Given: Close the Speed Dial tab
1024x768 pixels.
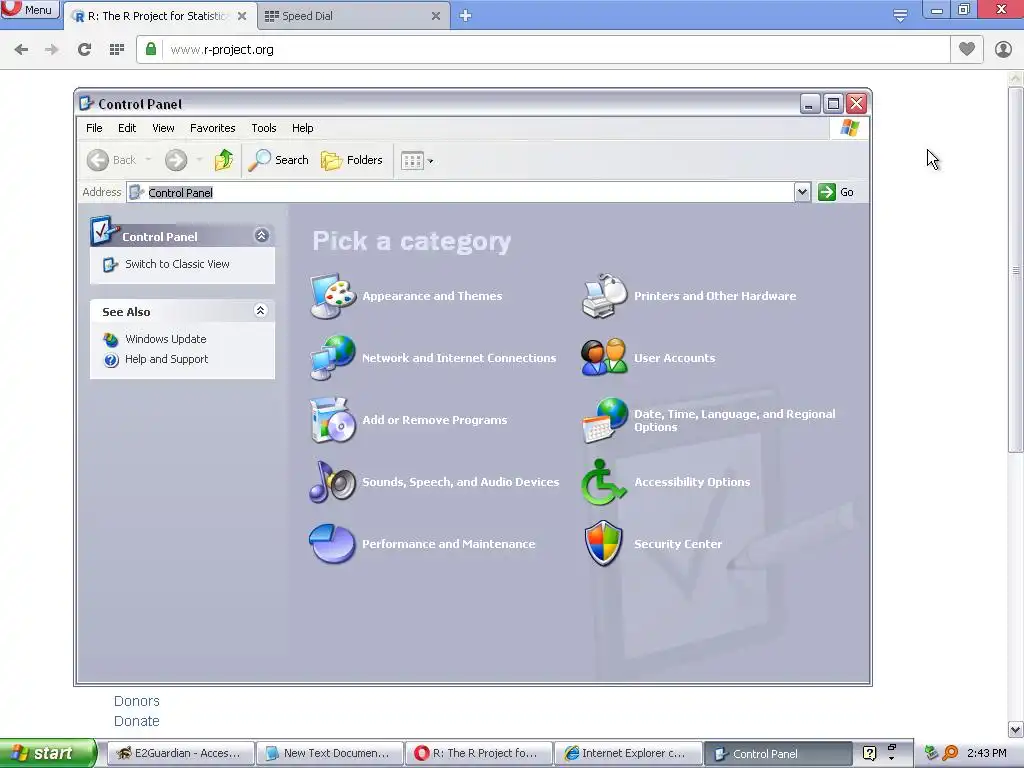Looking at the screenshot, I should (436, 16).
